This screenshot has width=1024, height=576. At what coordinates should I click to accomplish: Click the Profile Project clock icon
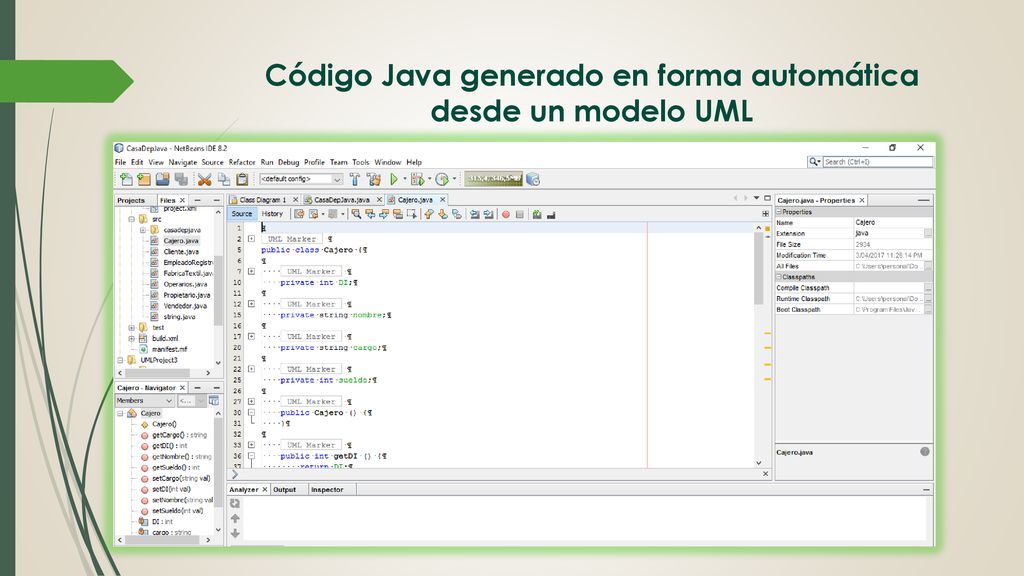point(442,179)
